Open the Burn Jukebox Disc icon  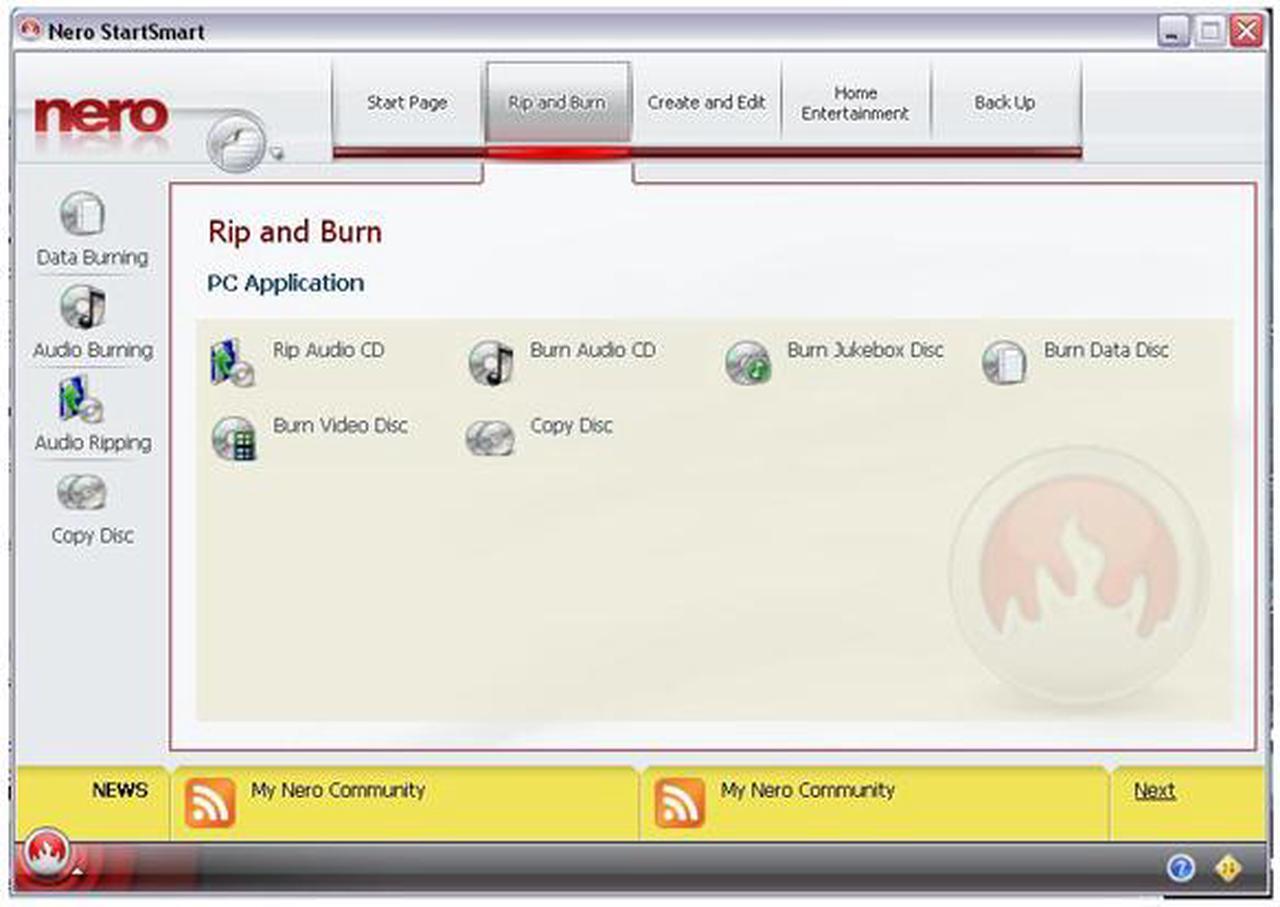click(x=748, y=363)
